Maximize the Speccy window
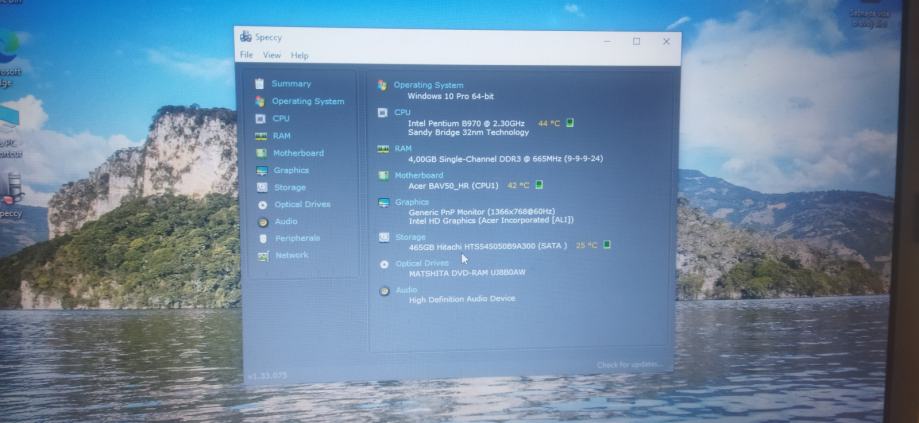The width and height of the screenshot is (919, 423). click(x=637, y=41)
